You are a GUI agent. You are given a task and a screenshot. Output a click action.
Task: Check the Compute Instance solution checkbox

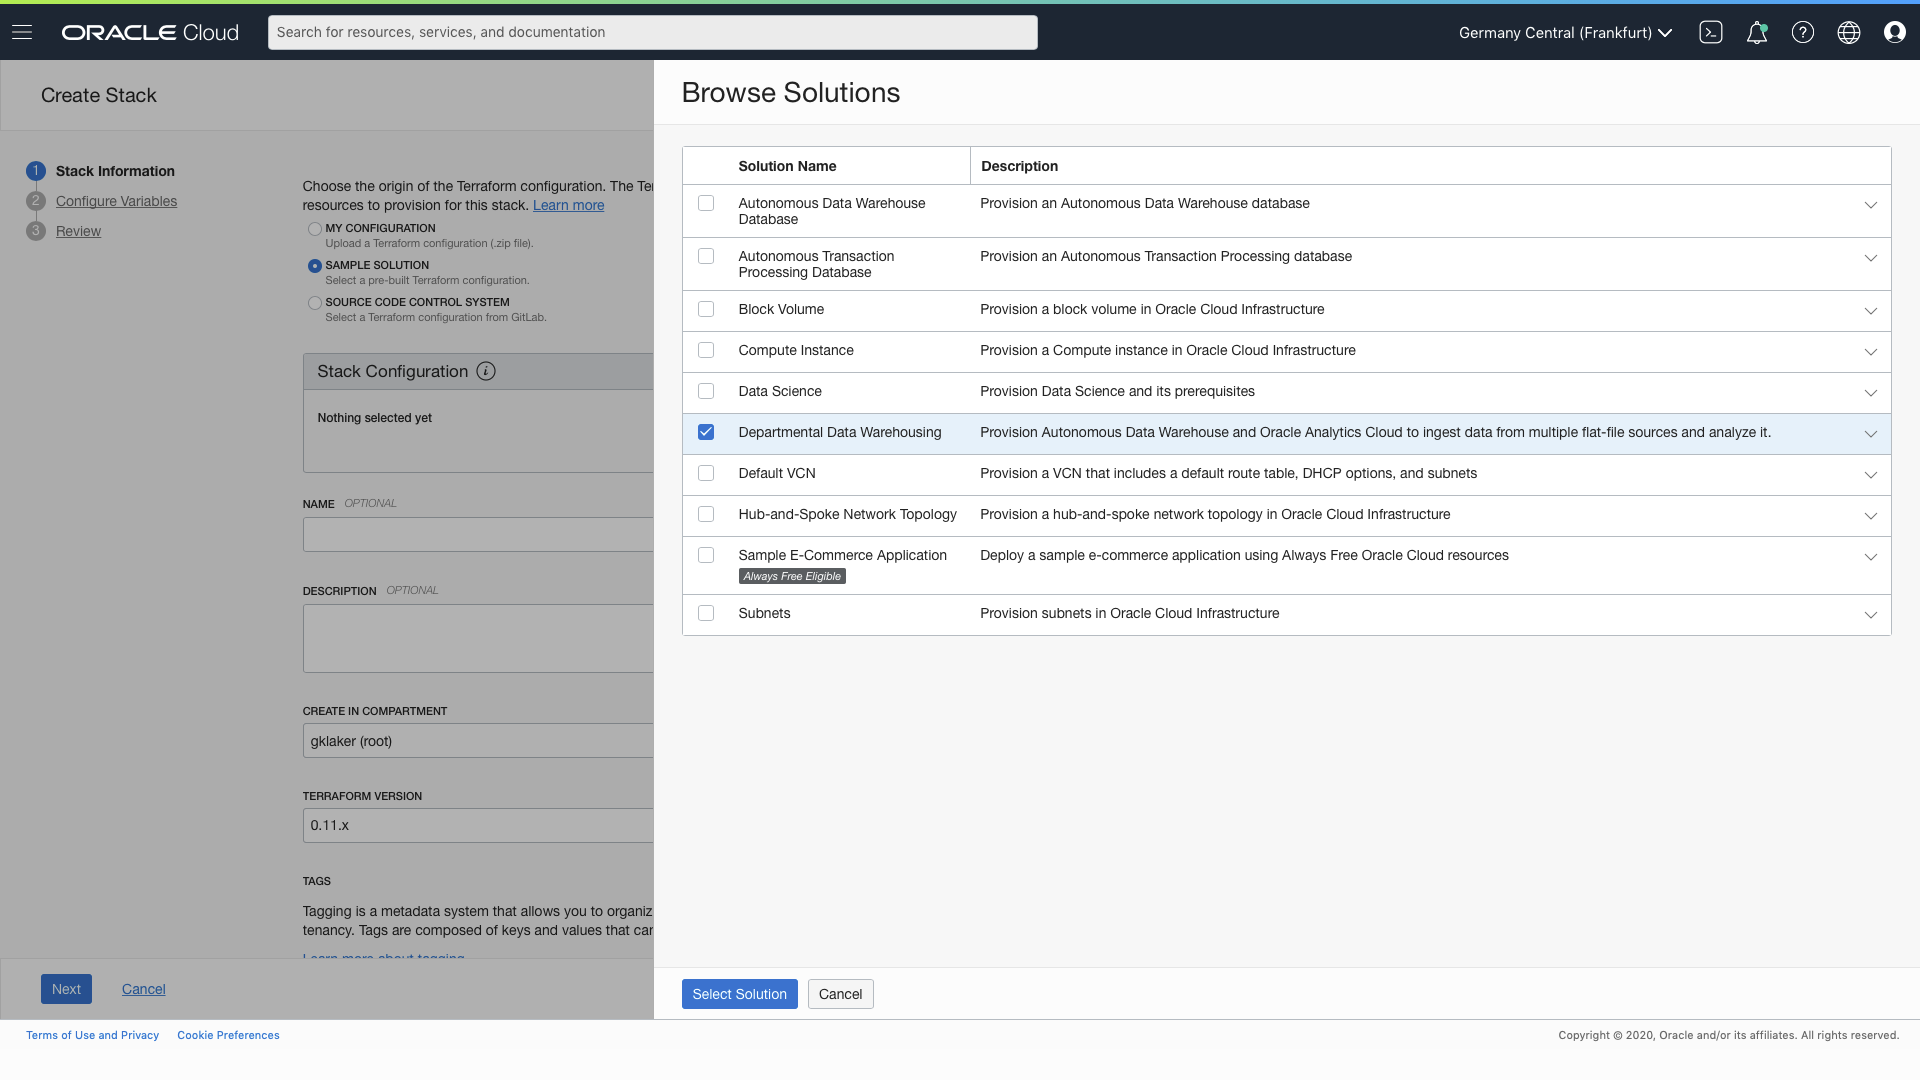(706, 350)
